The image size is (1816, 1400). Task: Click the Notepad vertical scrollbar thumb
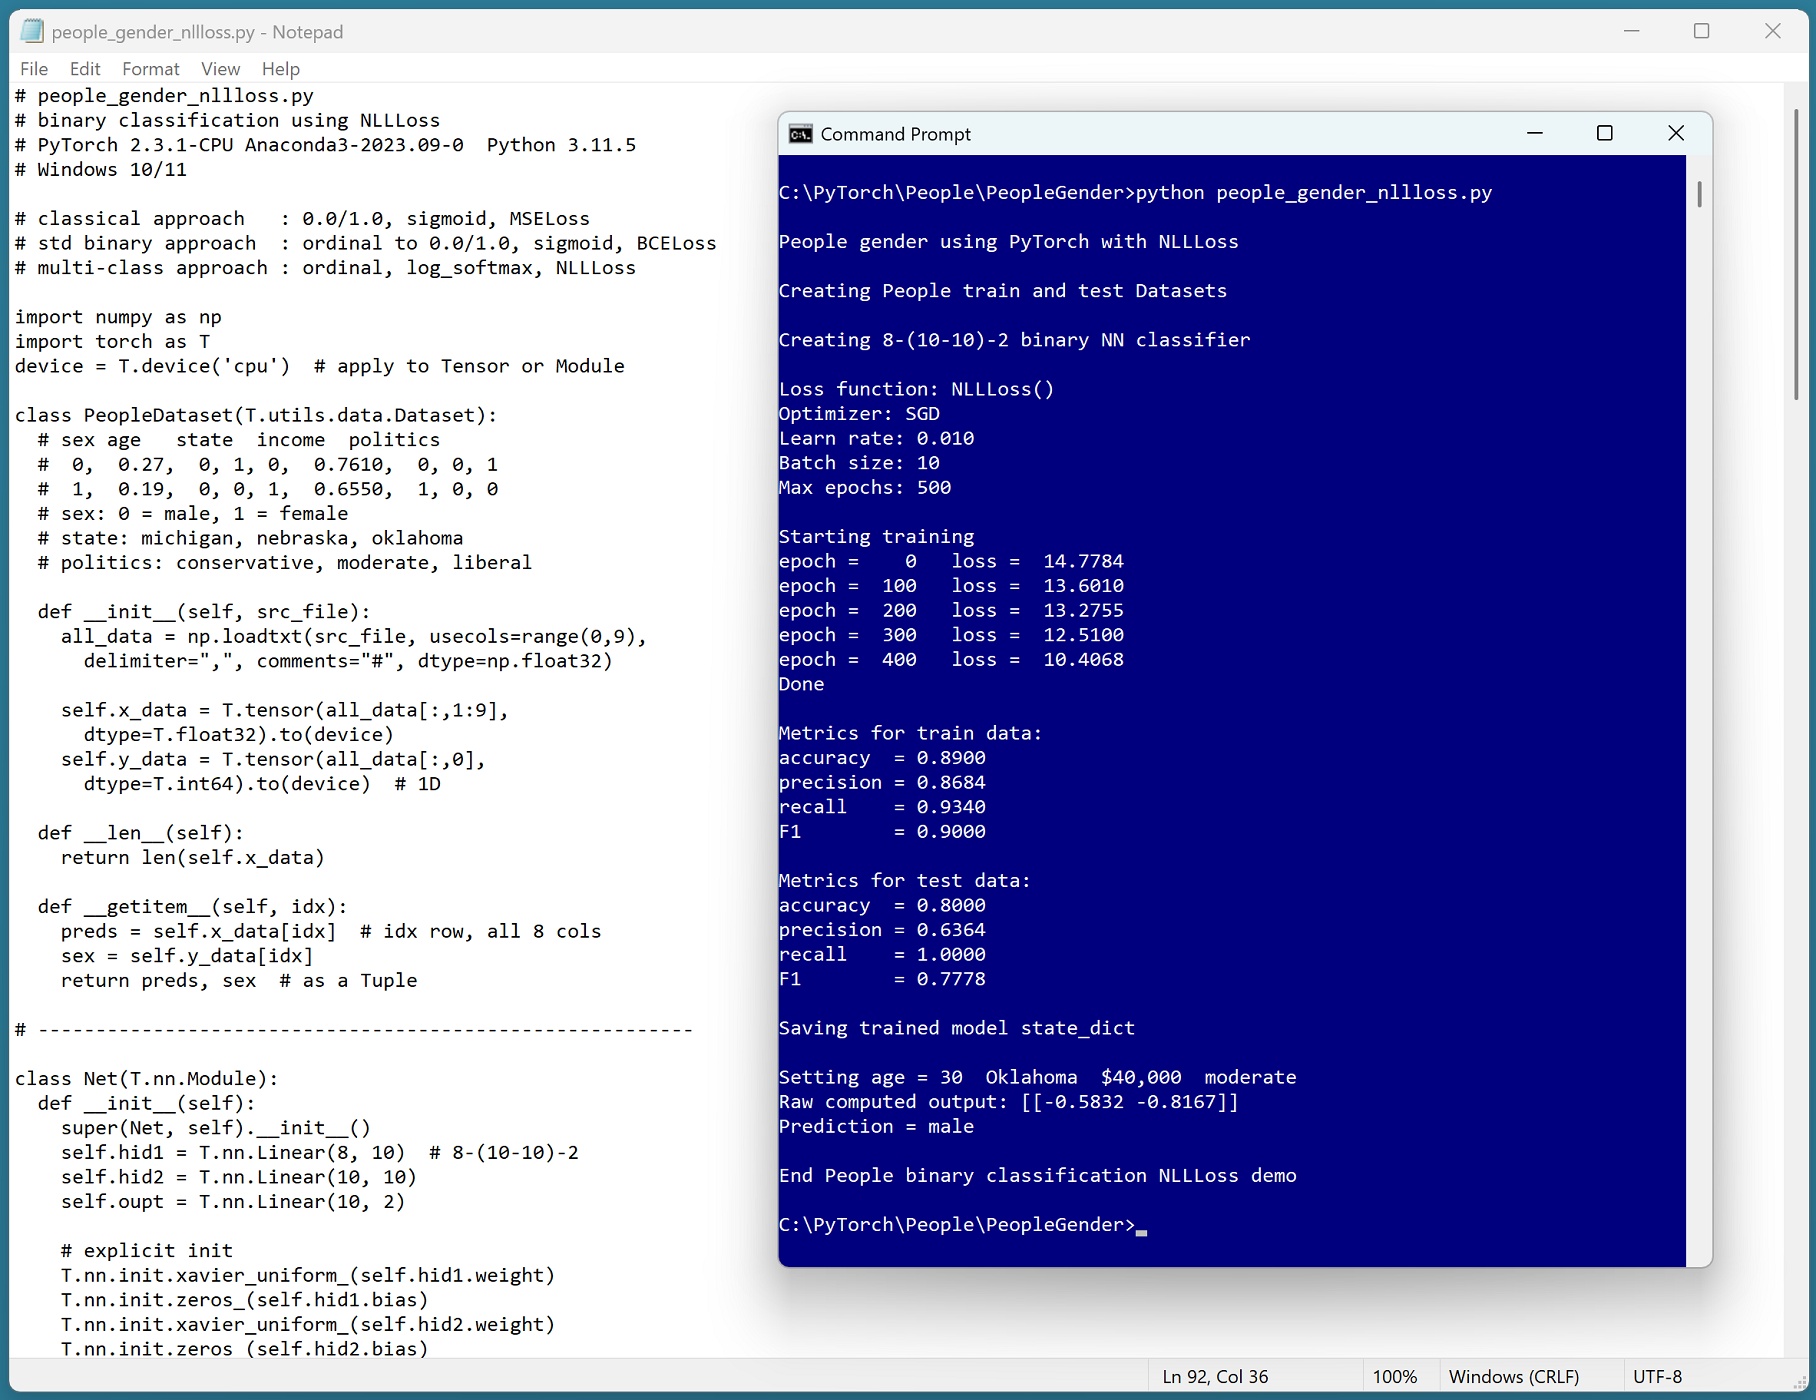click(1796, 250)
